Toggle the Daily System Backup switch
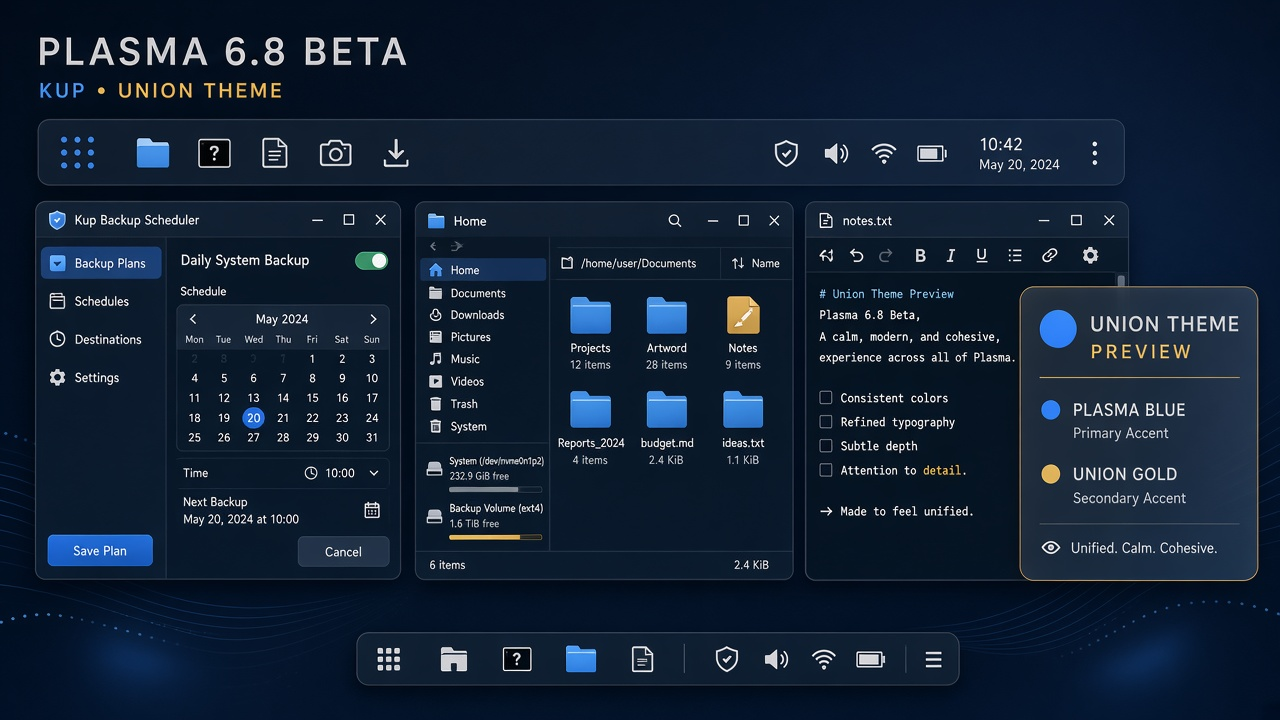The width and height of the screenshot is (1280, 720). pyautogui.click(x=371, y=261)
